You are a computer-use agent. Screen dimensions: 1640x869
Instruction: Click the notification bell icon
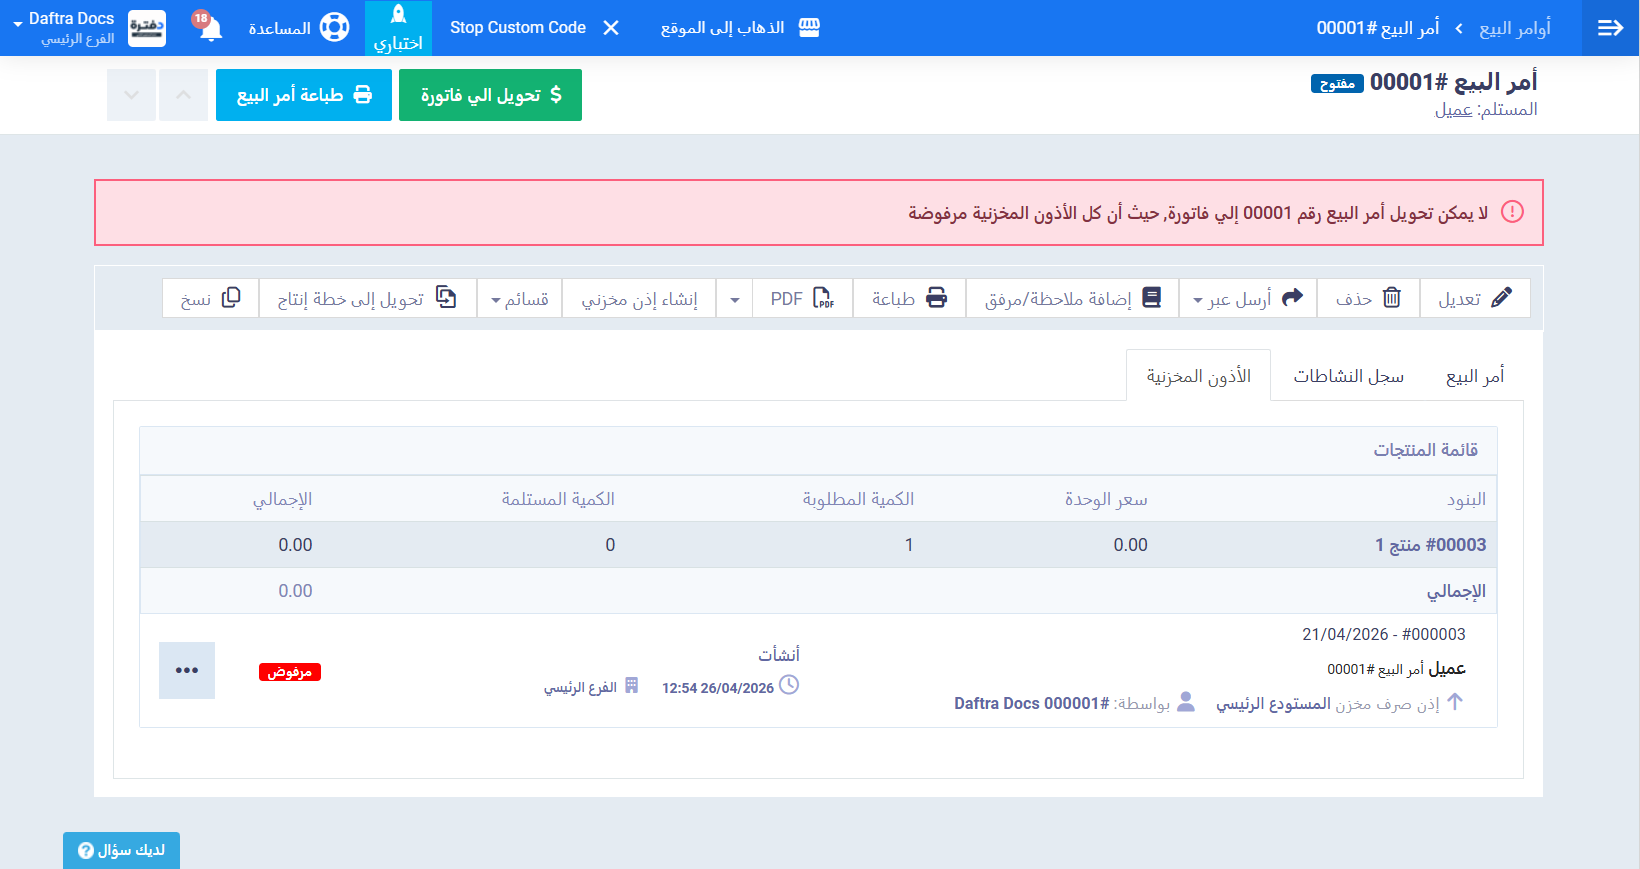tap(210, 28)
